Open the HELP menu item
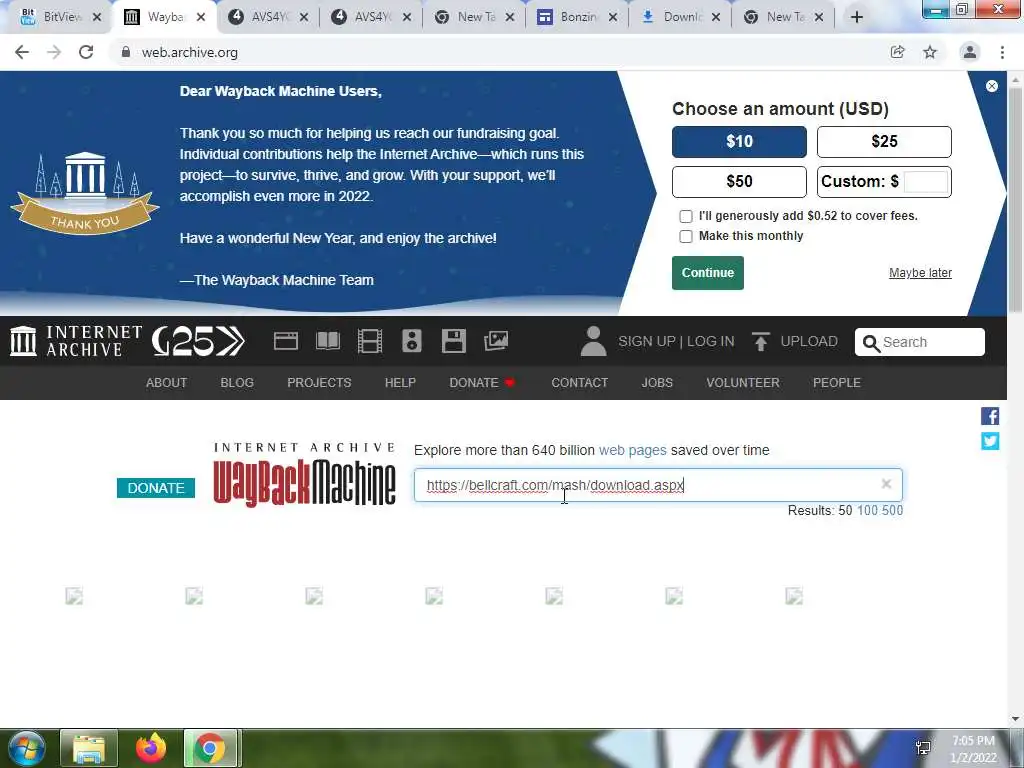Image resolution: width=1024 pixels, height=768 pixels. [x=400, y=383]
